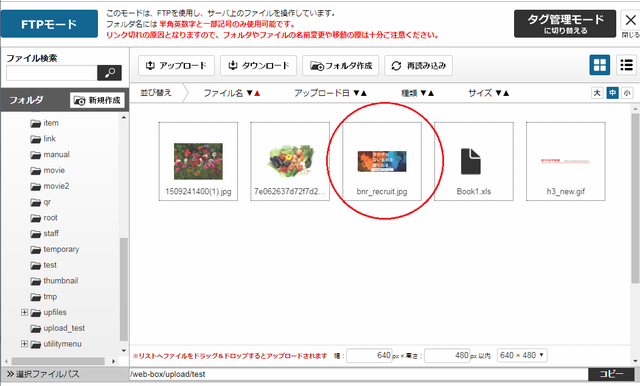
Task: Open the movie folder
Action: click(48, 171)
